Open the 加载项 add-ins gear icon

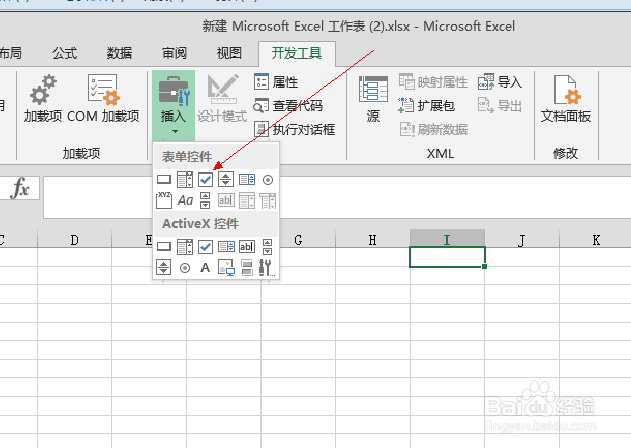(43, 99)
